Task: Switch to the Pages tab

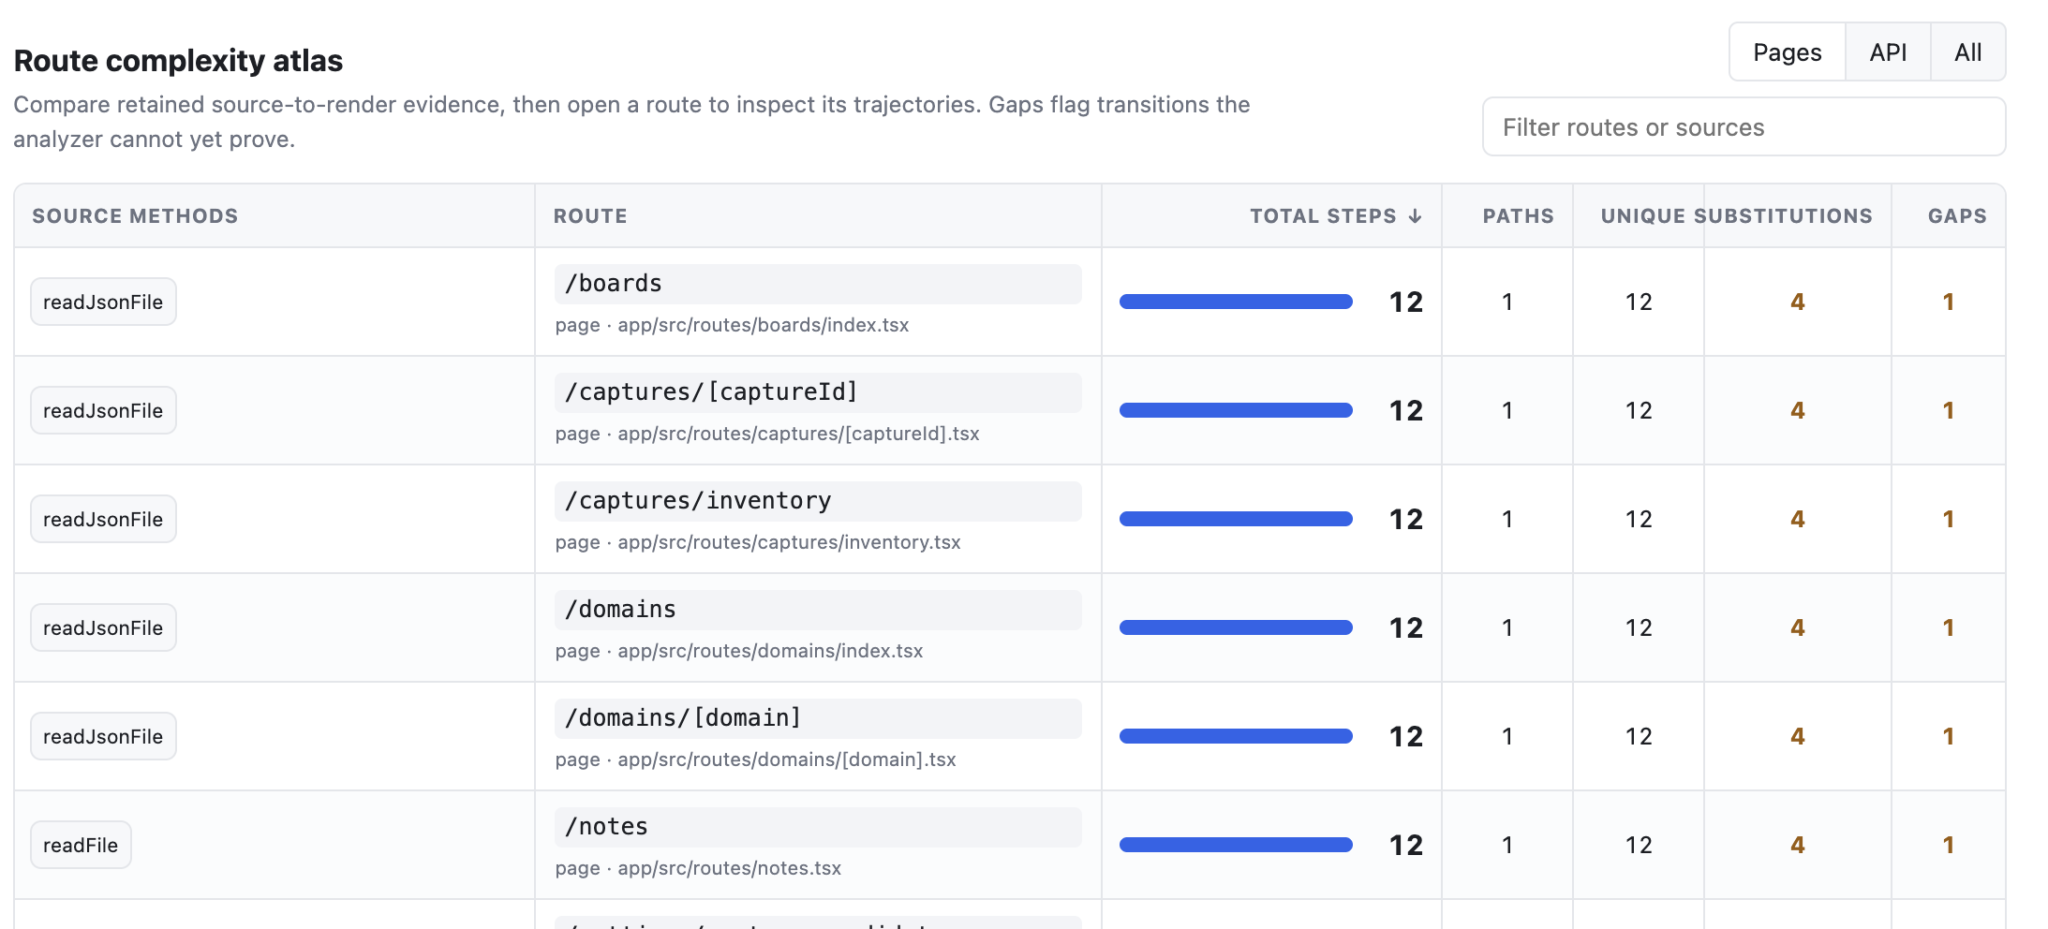Action: click(x=1786, y=52)
